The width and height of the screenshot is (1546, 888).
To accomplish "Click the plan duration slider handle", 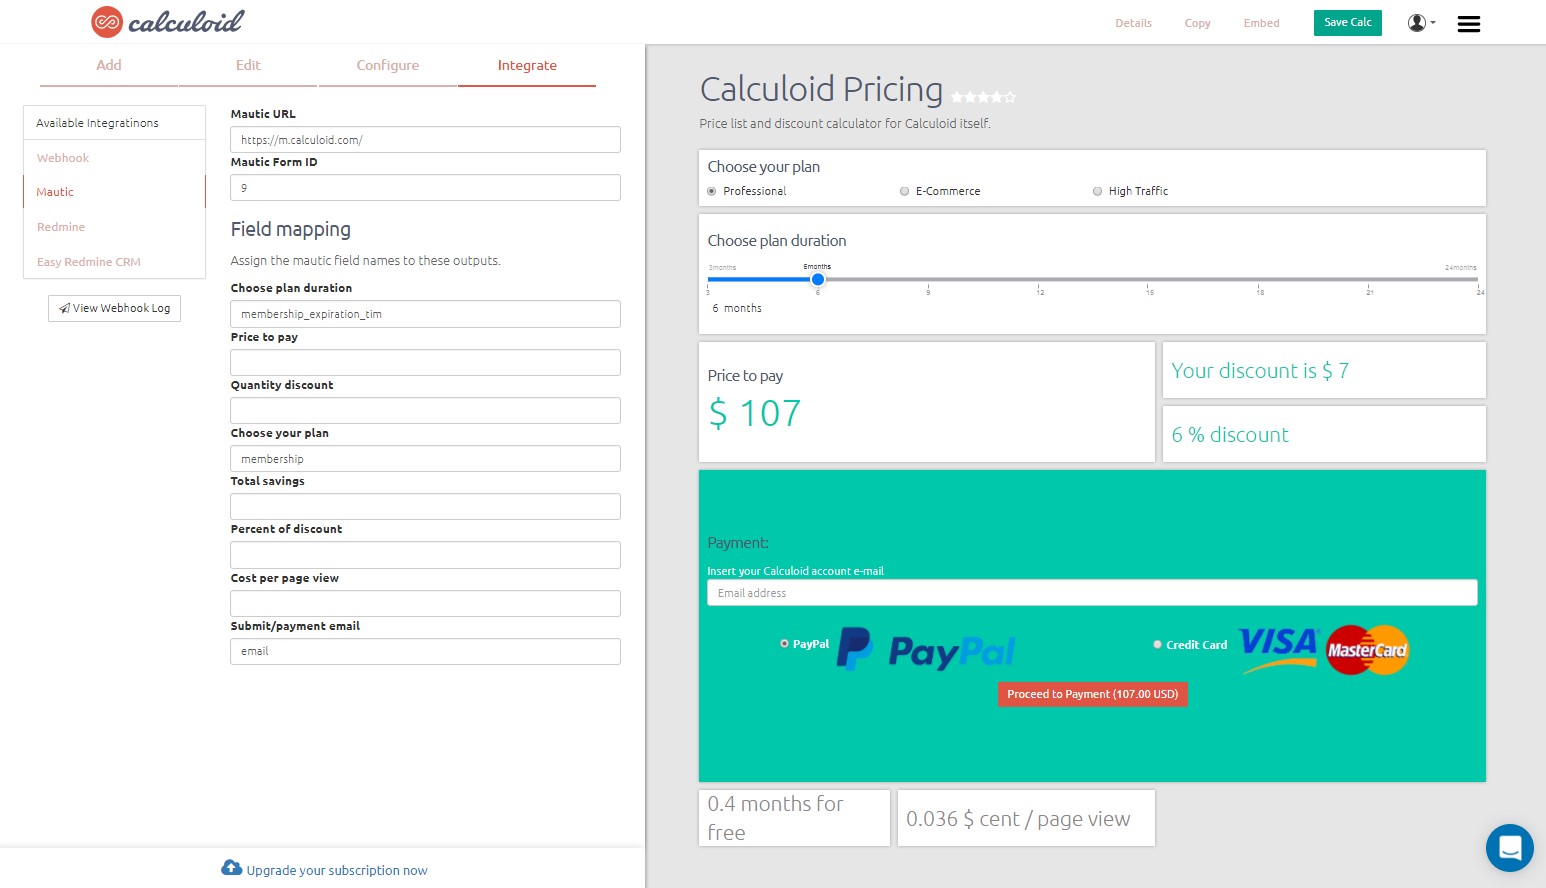I will point(817,279).
